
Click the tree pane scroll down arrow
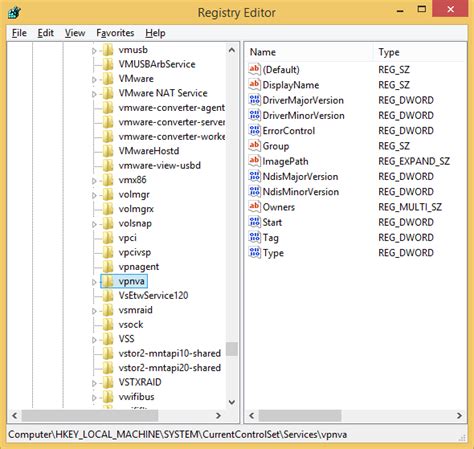click(x=232, y=402)
